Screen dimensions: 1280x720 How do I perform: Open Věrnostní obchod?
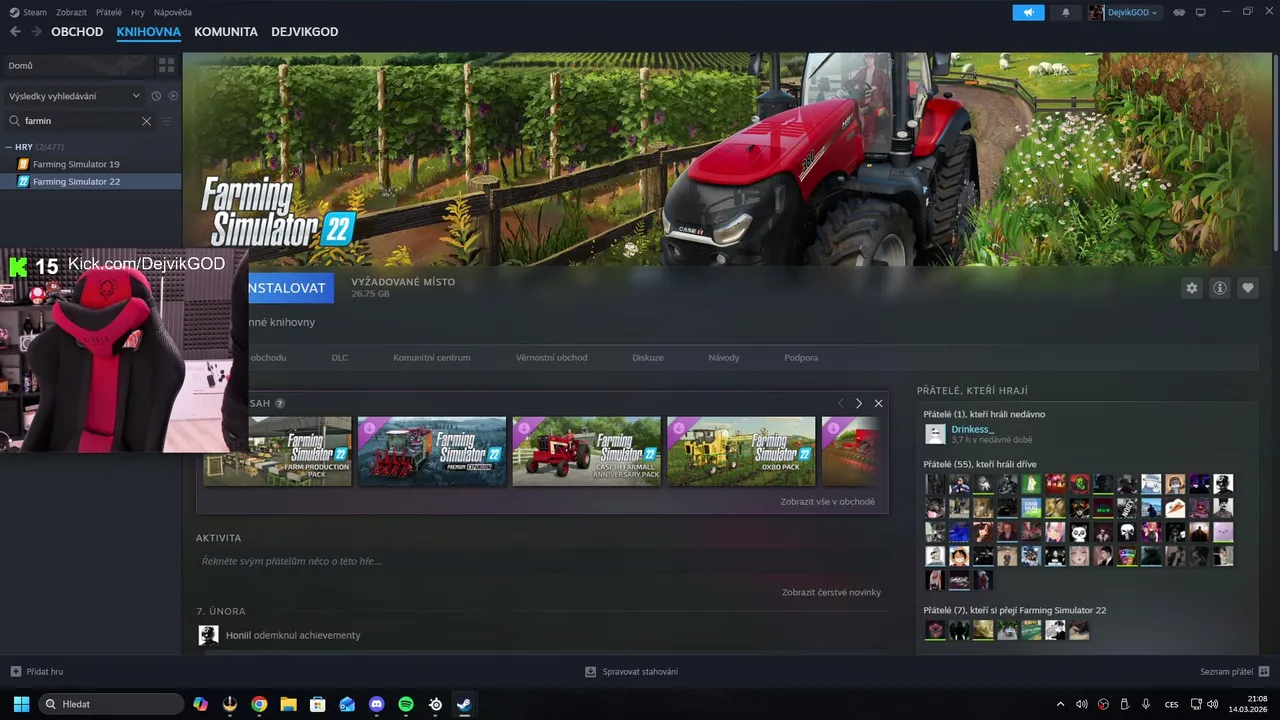(552, 357)
